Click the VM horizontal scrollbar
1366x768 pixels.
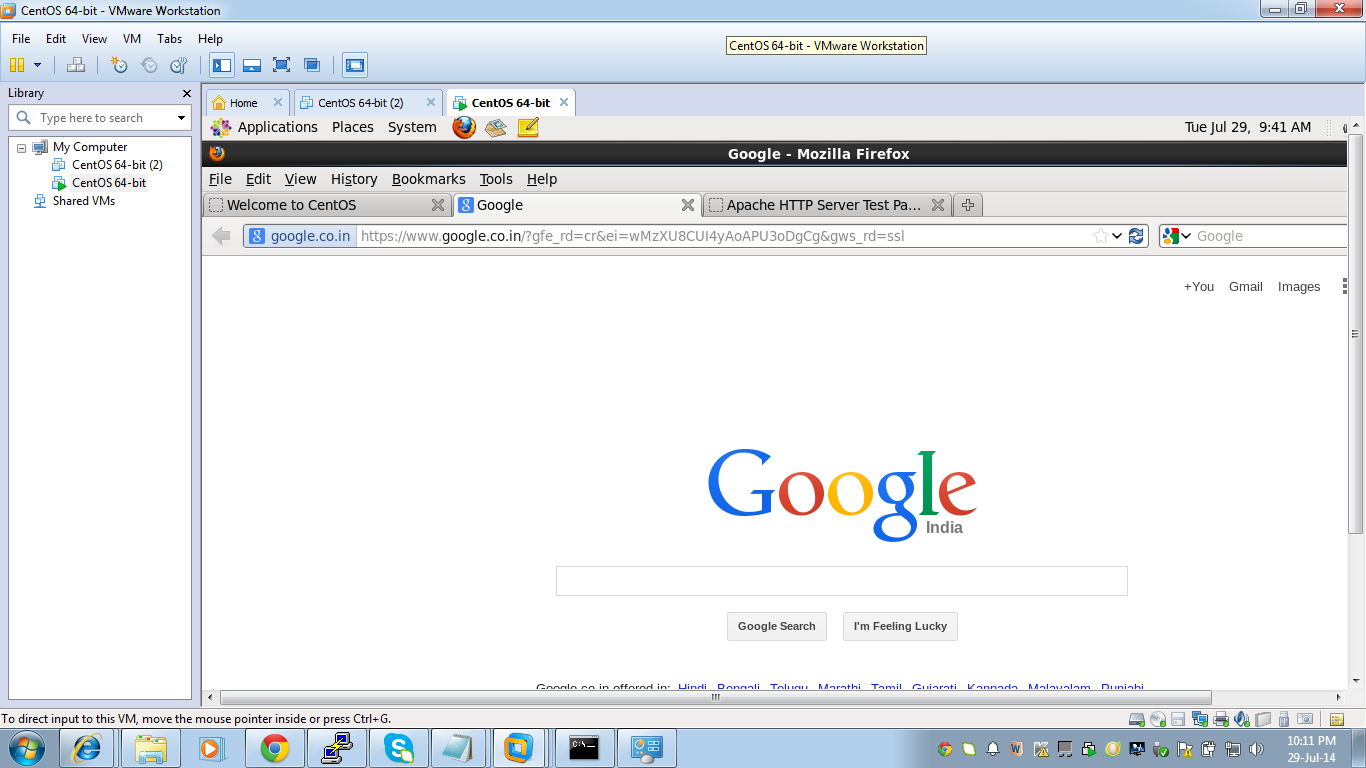coord(716,698)
